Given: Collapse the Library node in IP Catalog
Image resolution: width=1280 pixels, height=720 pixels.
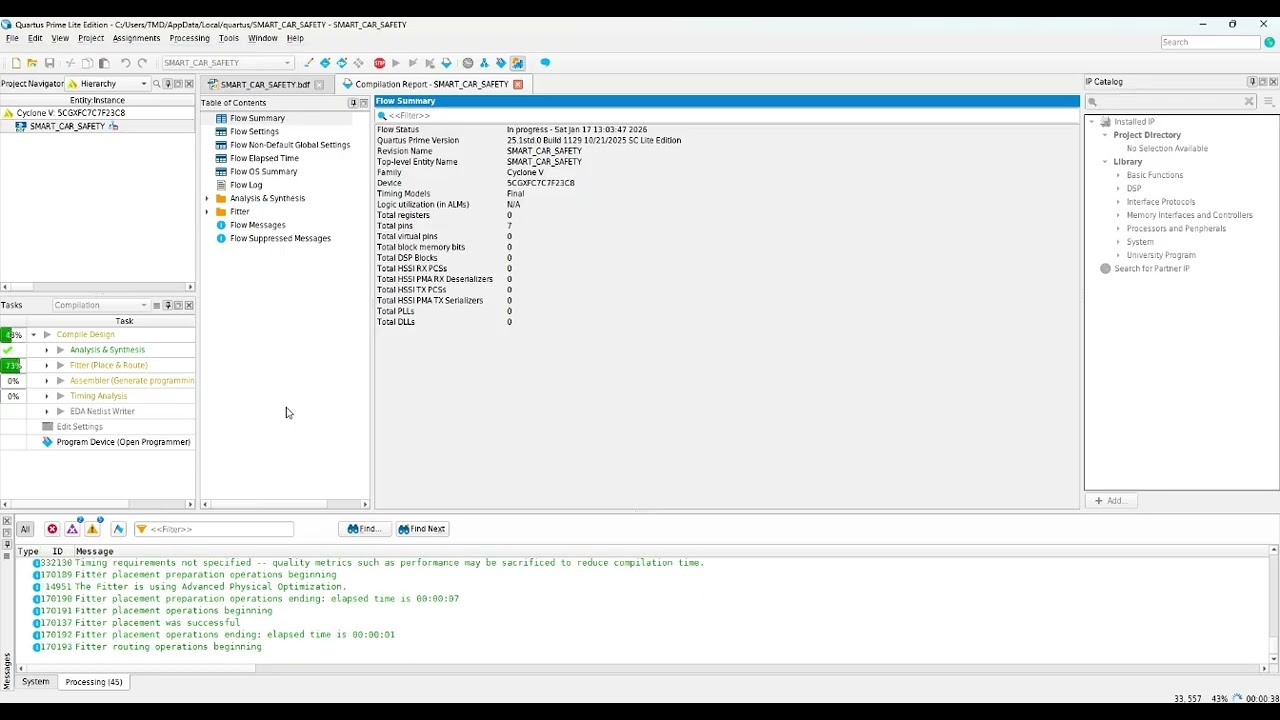Looking at the screenshot, I should pos(1105,162).
